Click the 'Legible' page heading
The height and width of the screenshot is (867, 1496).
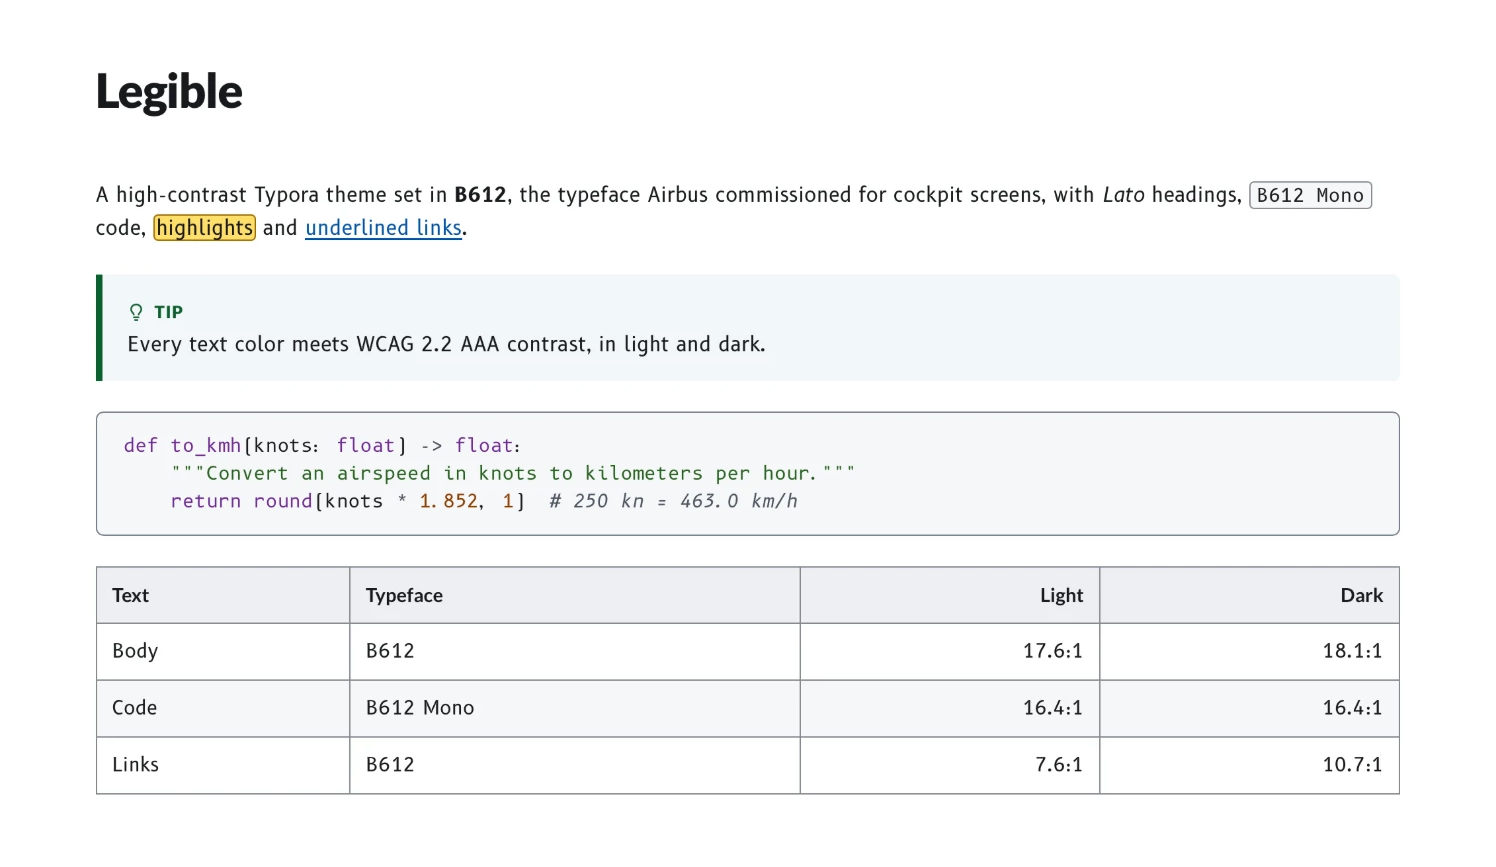tap(169, 92)
